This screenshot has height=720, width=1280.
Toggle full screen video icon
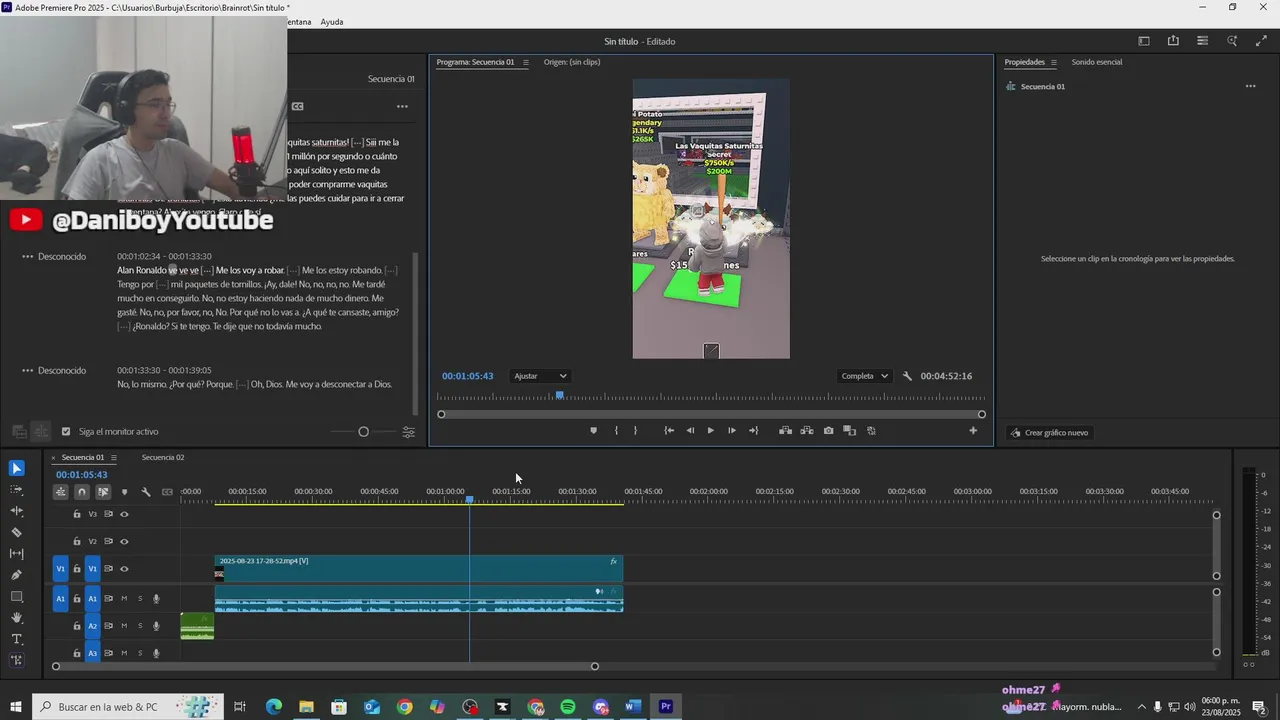click(x=1261, y=41)
